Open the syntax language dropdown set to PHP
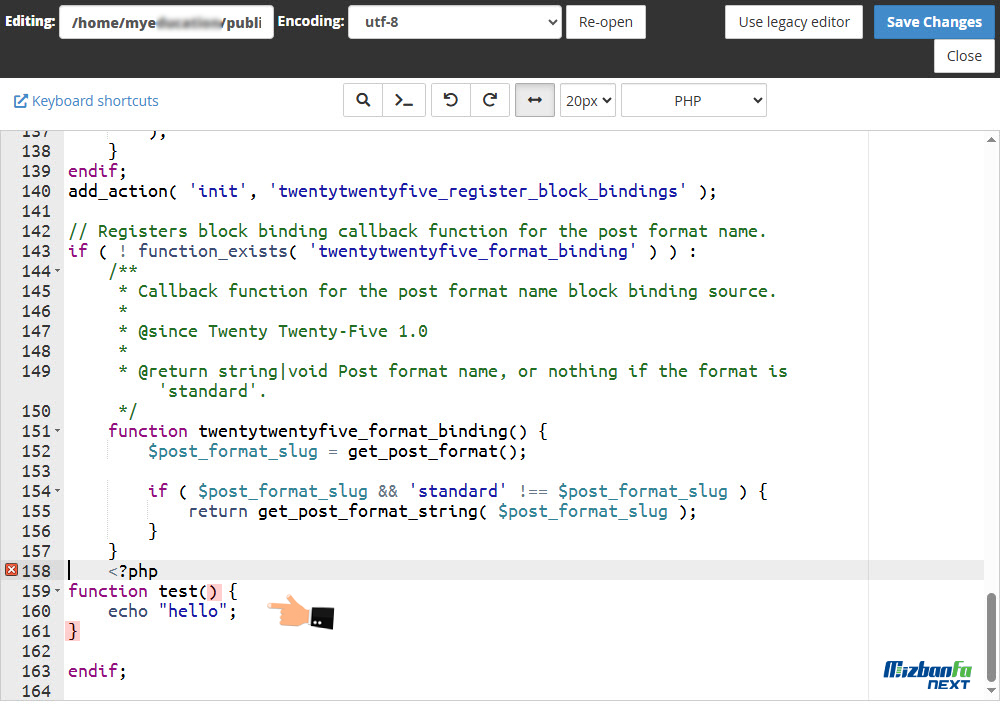The image size is (1000, 721). [693, 100]
